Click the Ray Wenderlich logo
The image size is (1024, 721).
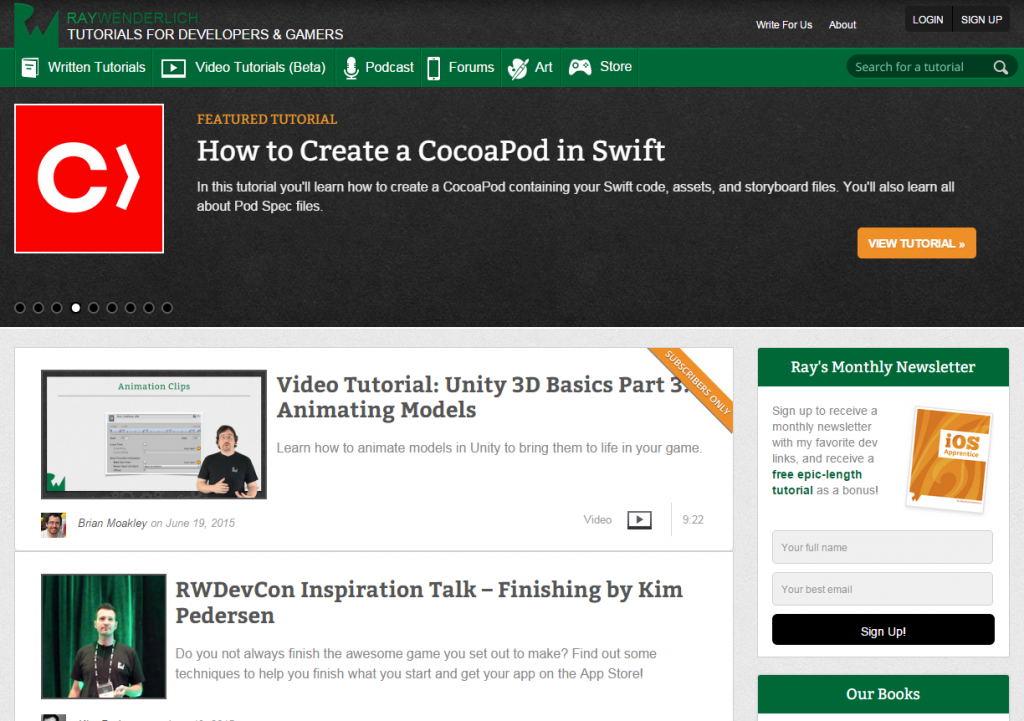pyautogui.click(x=36, y=25)
